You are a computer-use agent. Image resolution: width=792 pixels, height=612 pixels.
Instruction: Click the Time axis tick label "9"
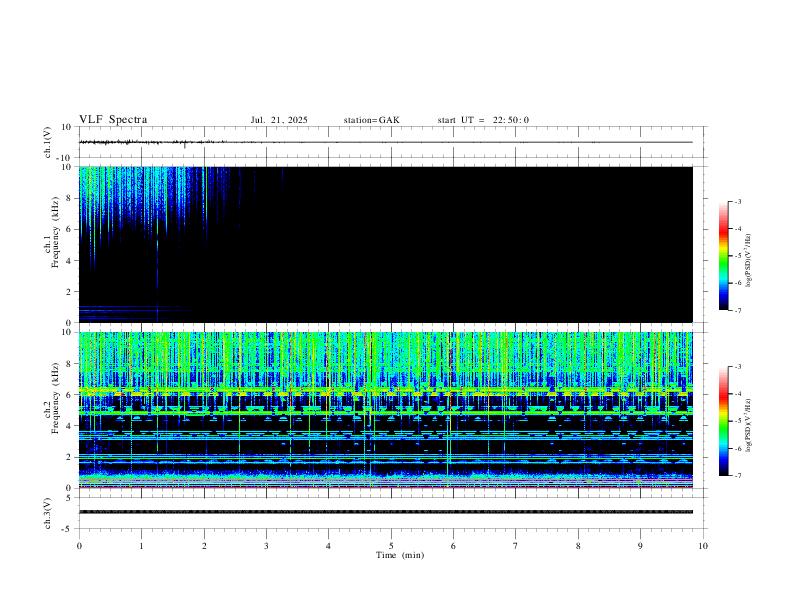(x=640, y=546)
